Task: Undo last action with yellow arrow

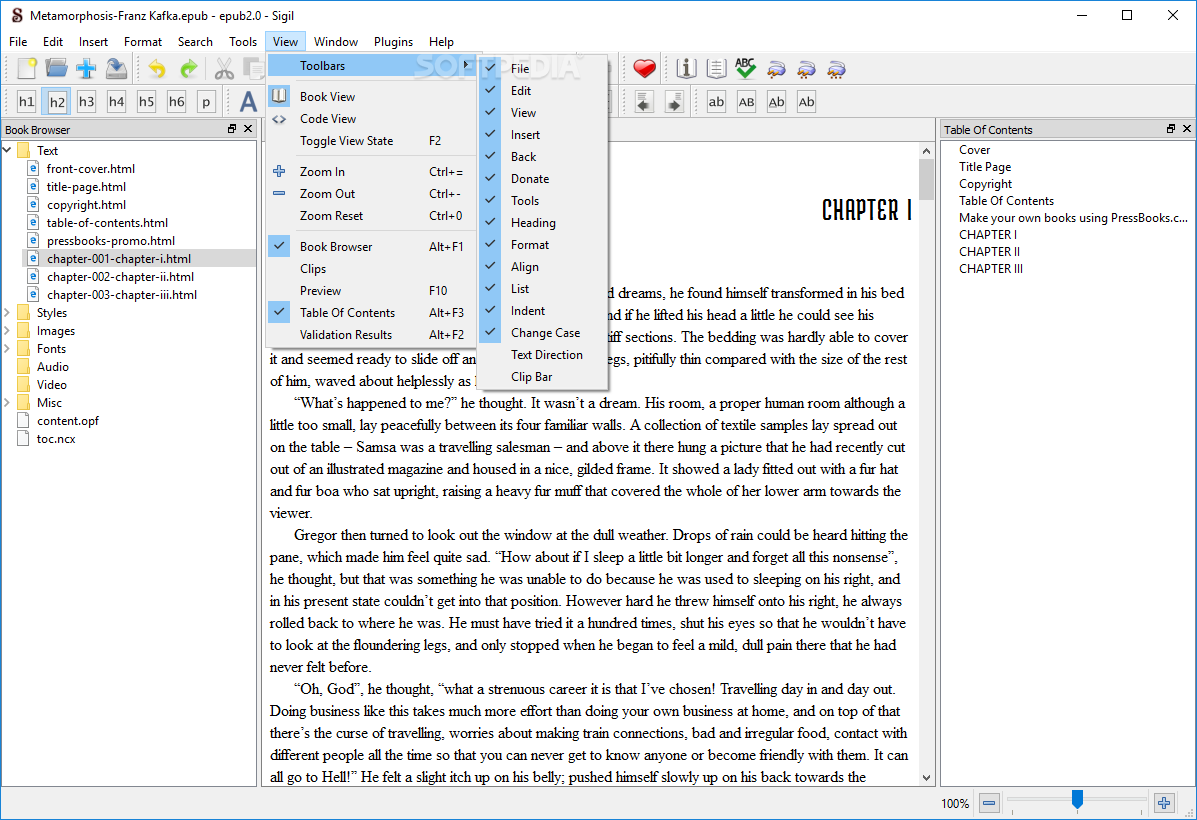Action: [157, 69]
